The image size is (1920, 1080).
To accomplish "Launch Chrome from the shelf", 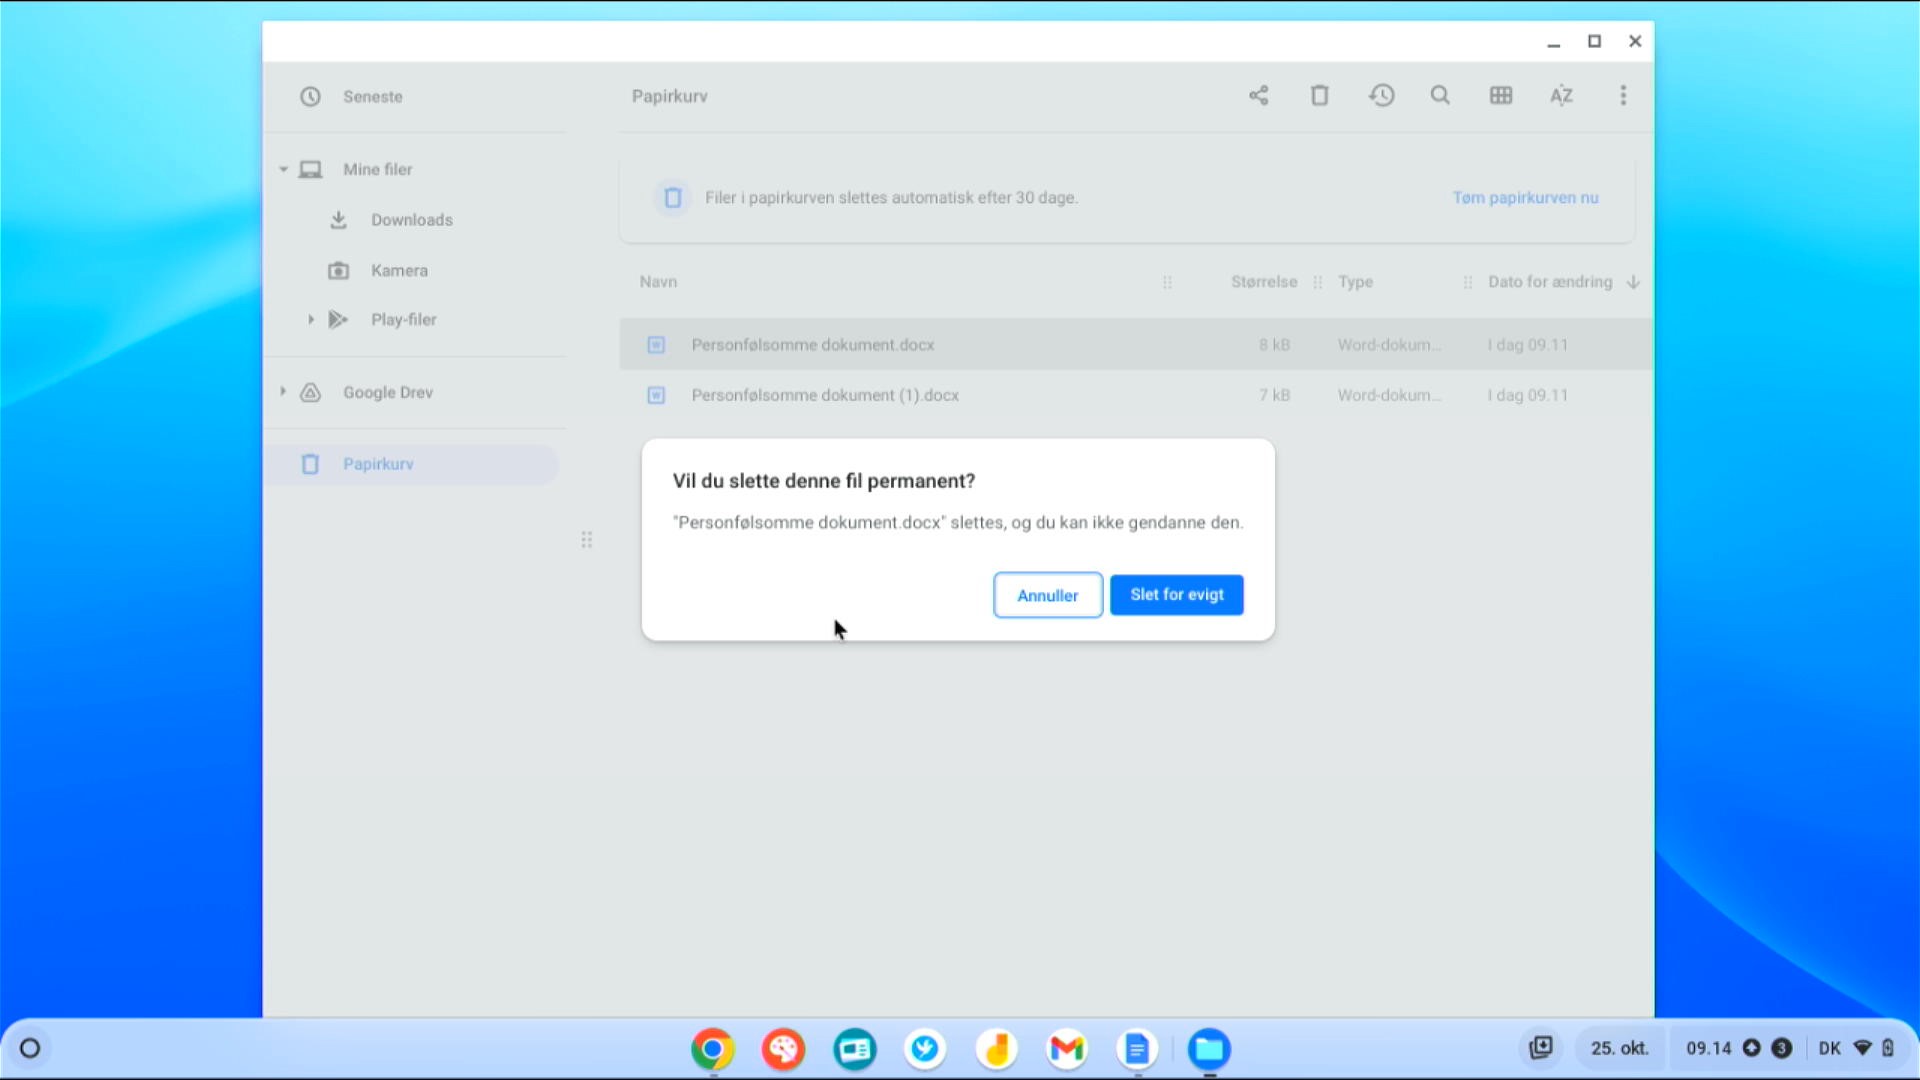I will (x=712, y=1048).
